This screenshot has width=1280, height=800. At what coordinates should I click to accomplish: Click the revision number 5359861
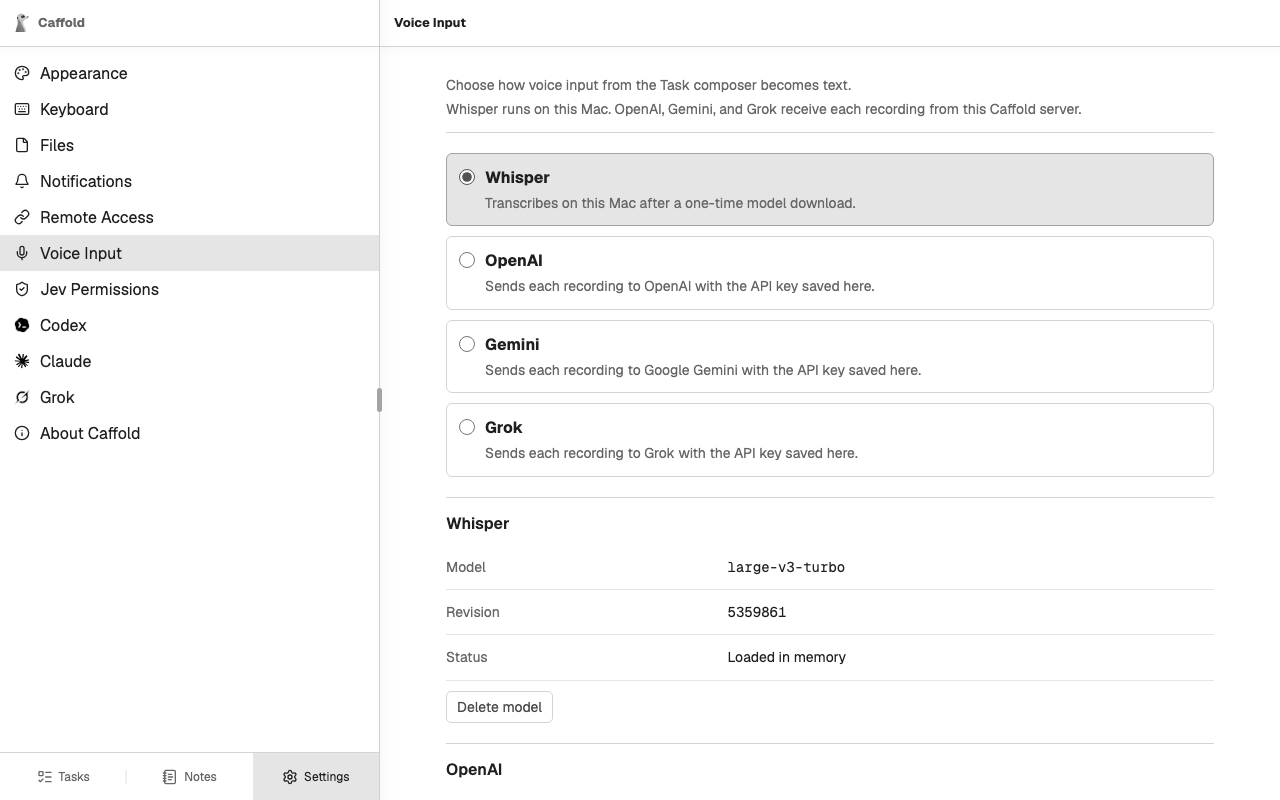point(757,612)
